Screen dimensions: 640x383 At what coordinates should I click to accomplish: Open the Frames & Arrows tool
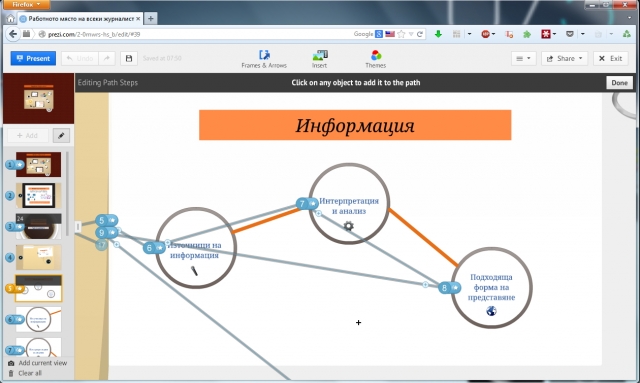[x=264, y=59]
